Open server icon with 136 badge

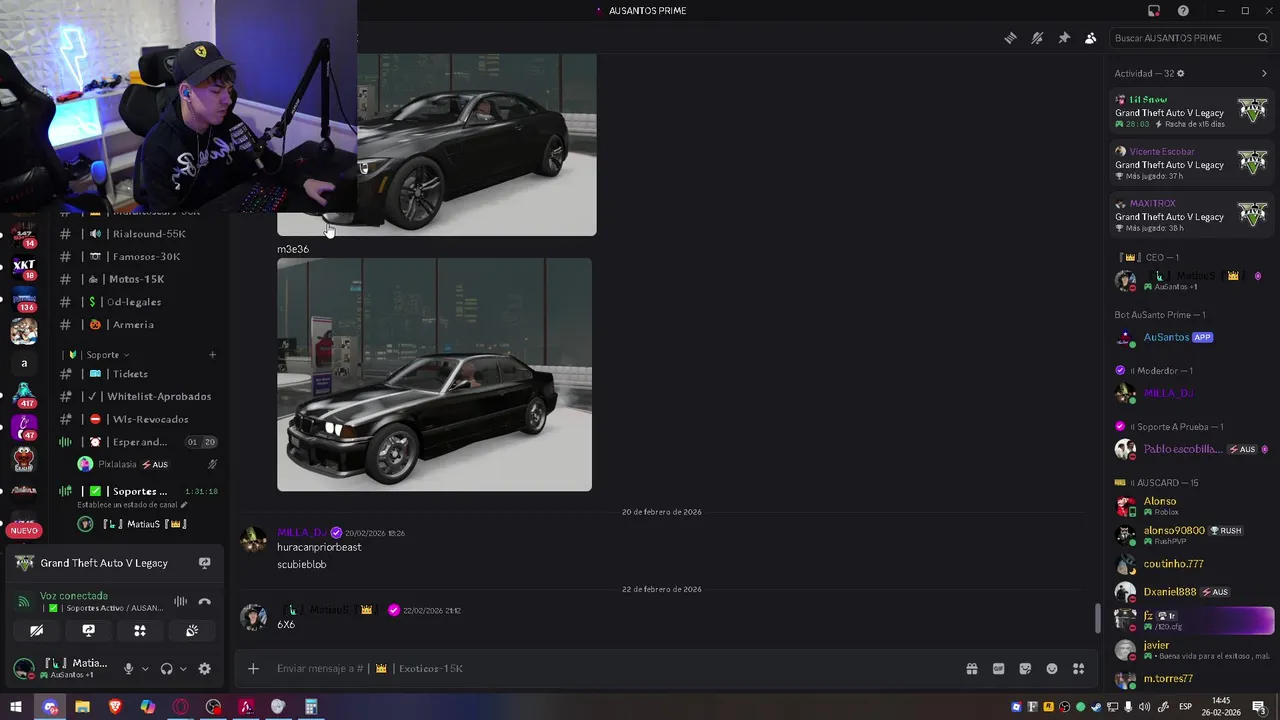tap(24, 298)
